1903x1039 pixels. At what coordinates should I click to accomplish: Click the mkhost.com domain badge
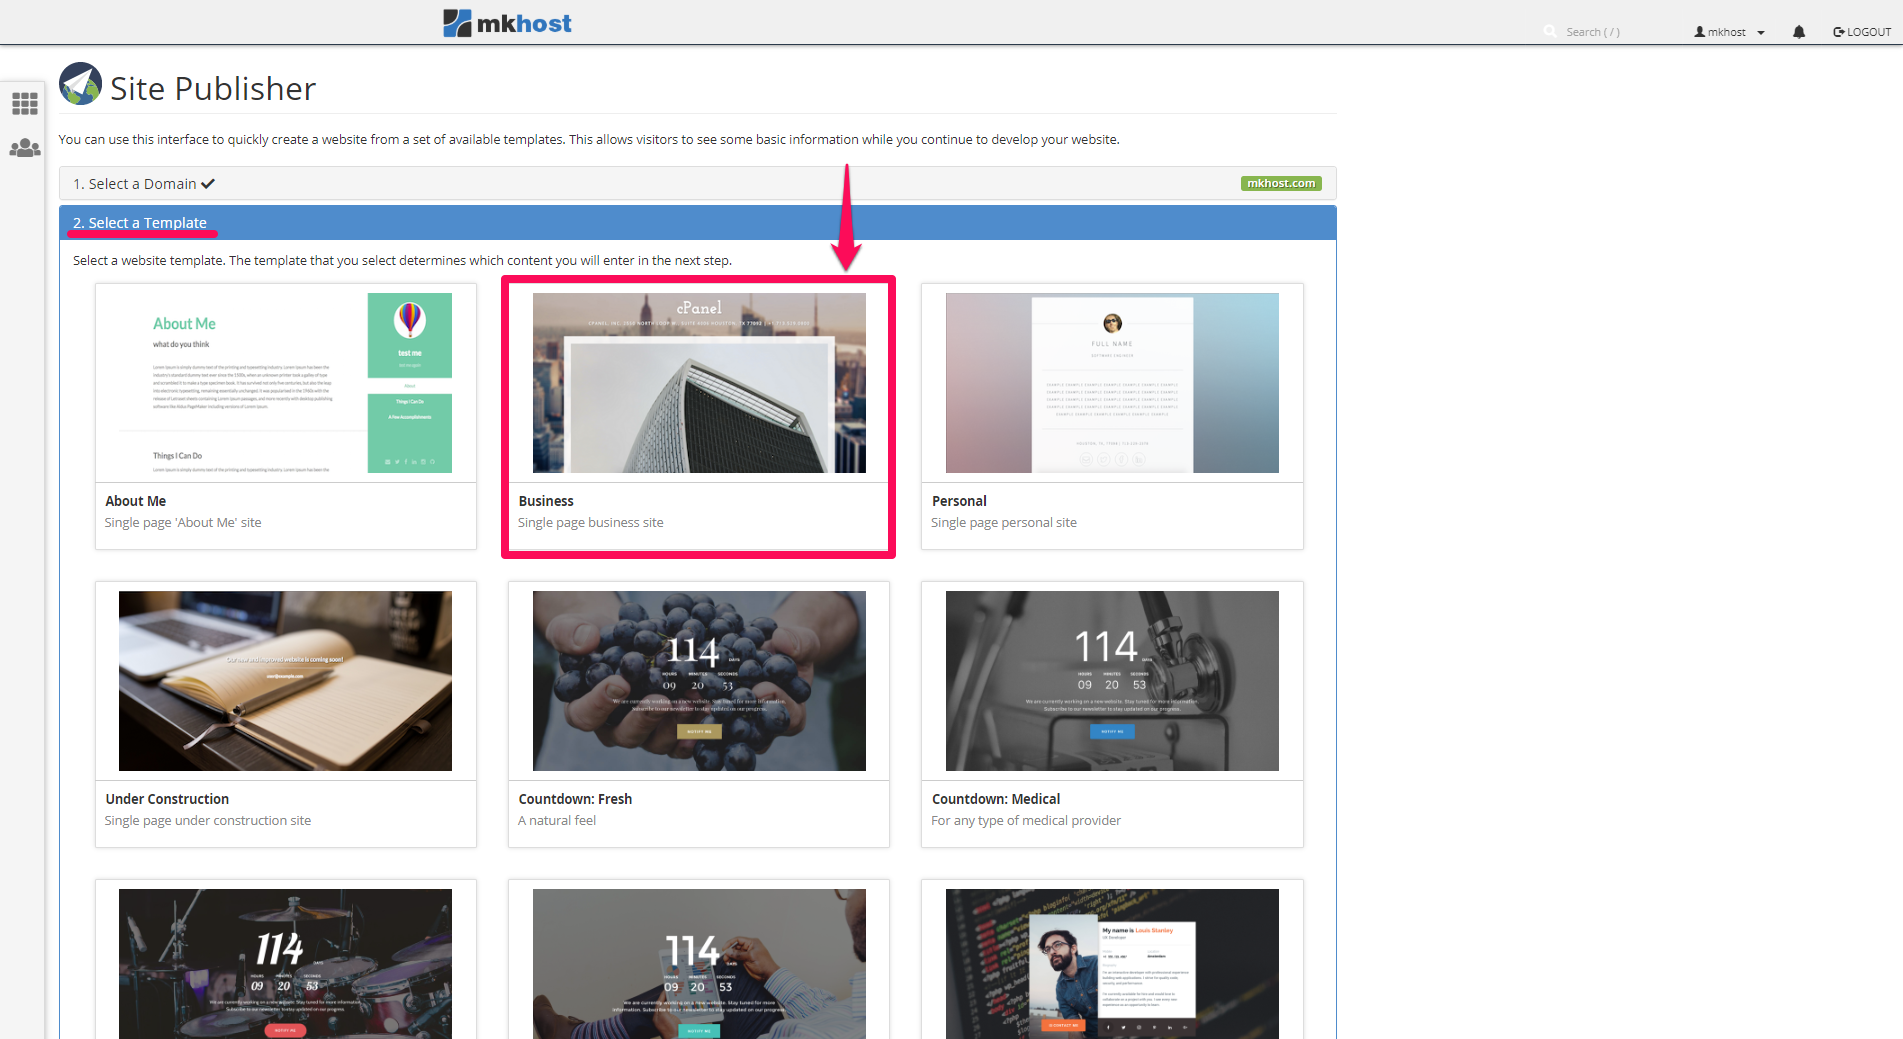1280,184
